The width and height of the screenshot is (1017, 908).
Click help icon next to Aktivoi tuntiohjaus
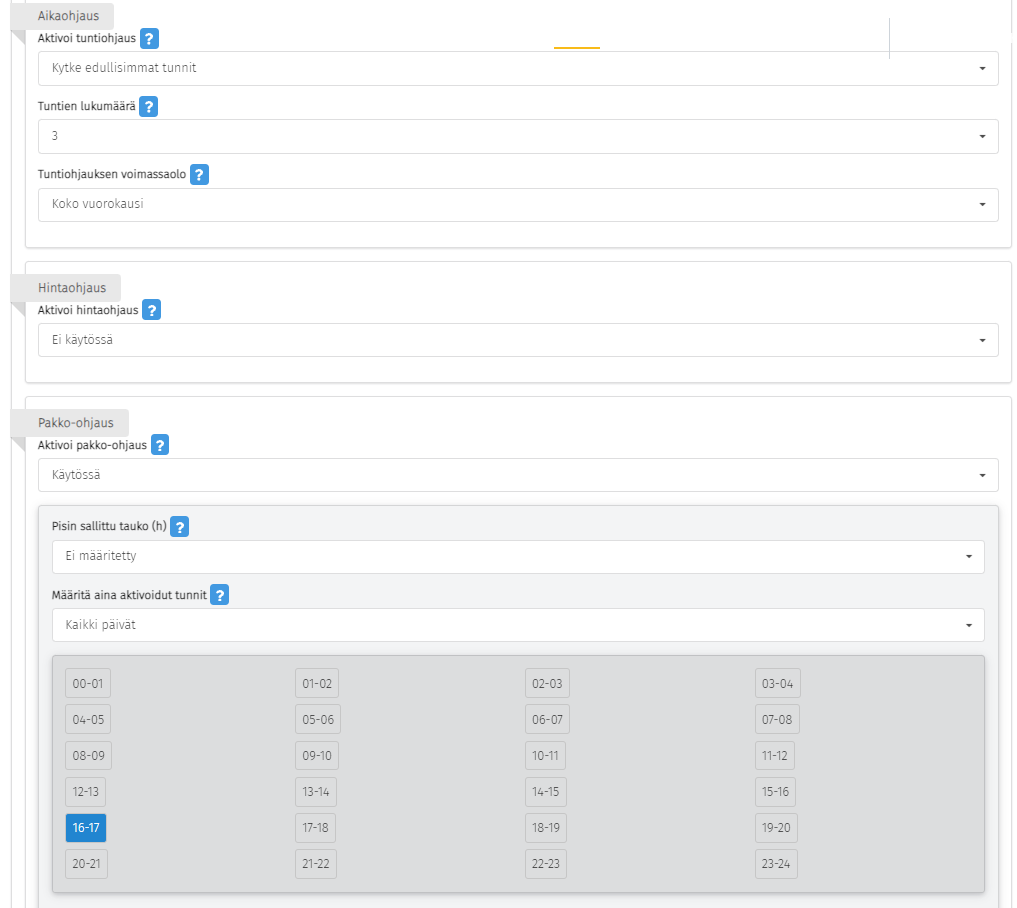(x=149, y=39)
